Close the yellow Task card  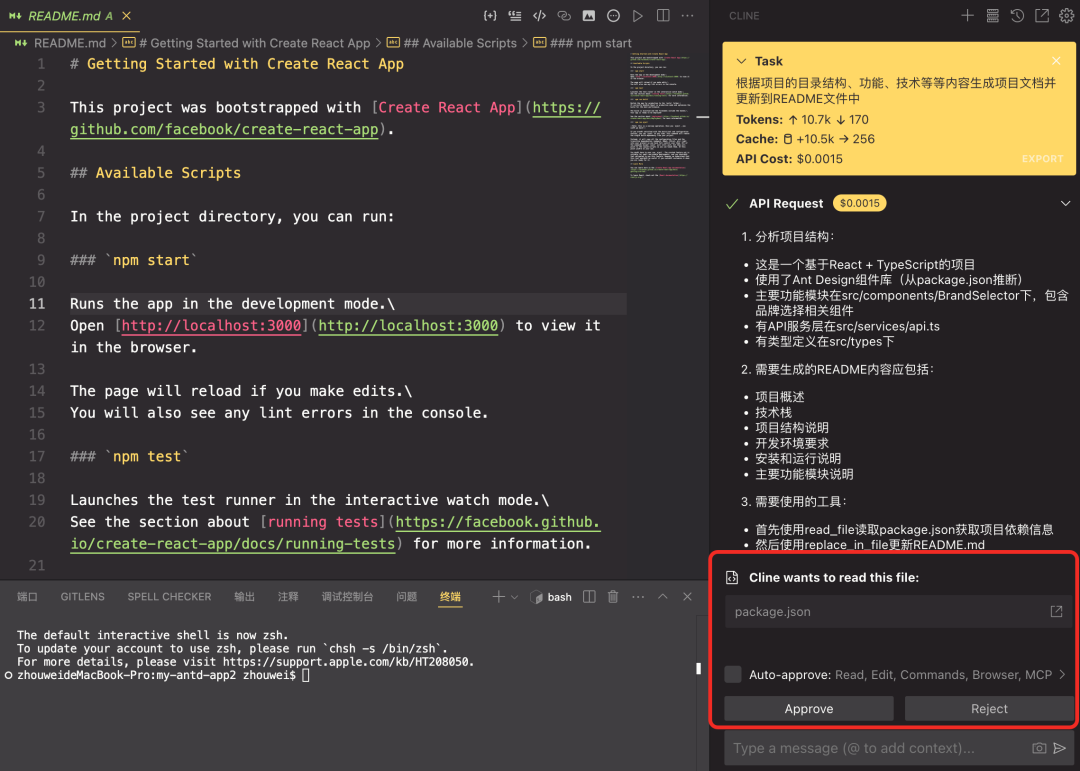coord(1056,61)
